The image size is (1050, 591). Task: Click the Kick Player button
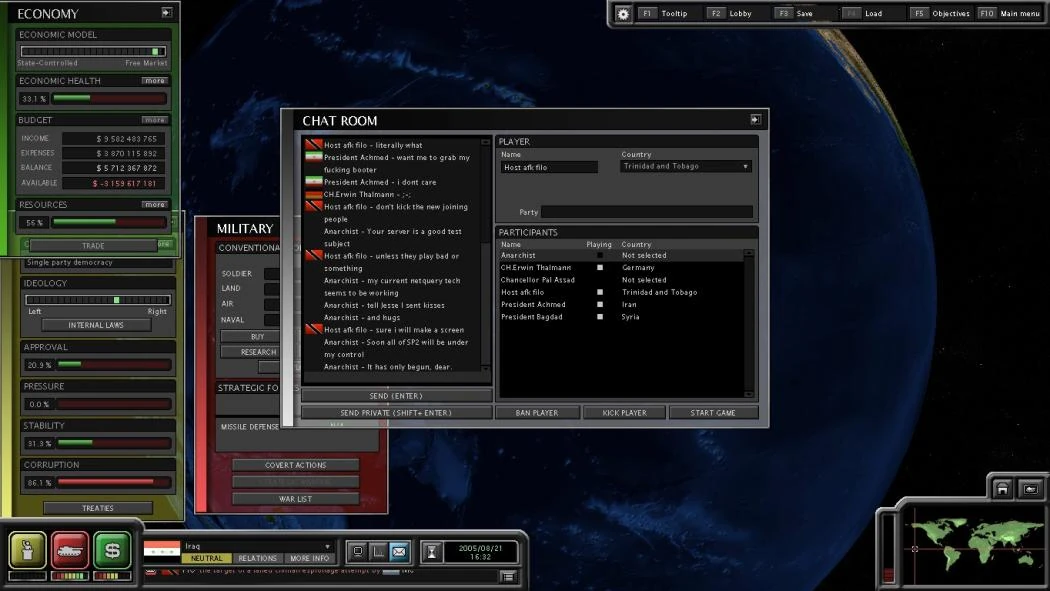coord(625,413)
